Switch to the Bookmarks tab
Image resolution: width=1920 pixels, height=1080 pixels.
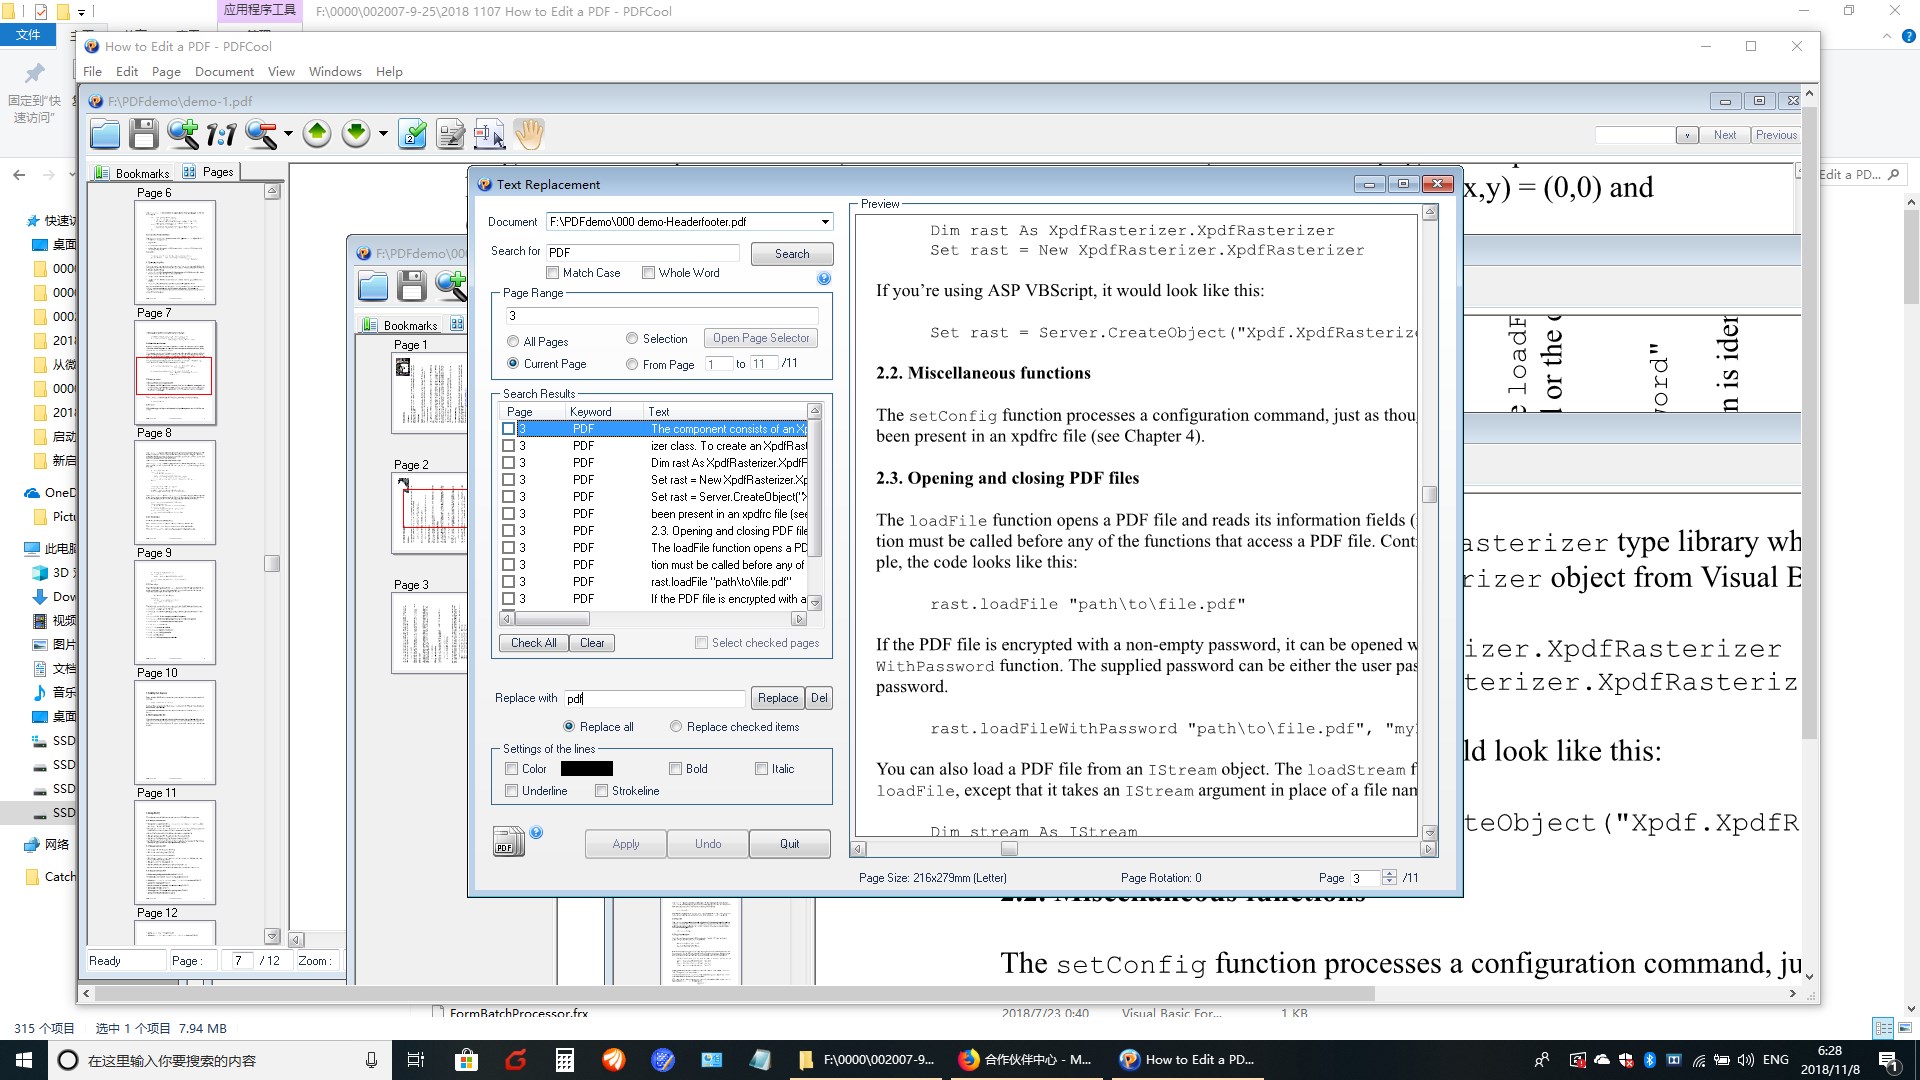tap(133, 173)
